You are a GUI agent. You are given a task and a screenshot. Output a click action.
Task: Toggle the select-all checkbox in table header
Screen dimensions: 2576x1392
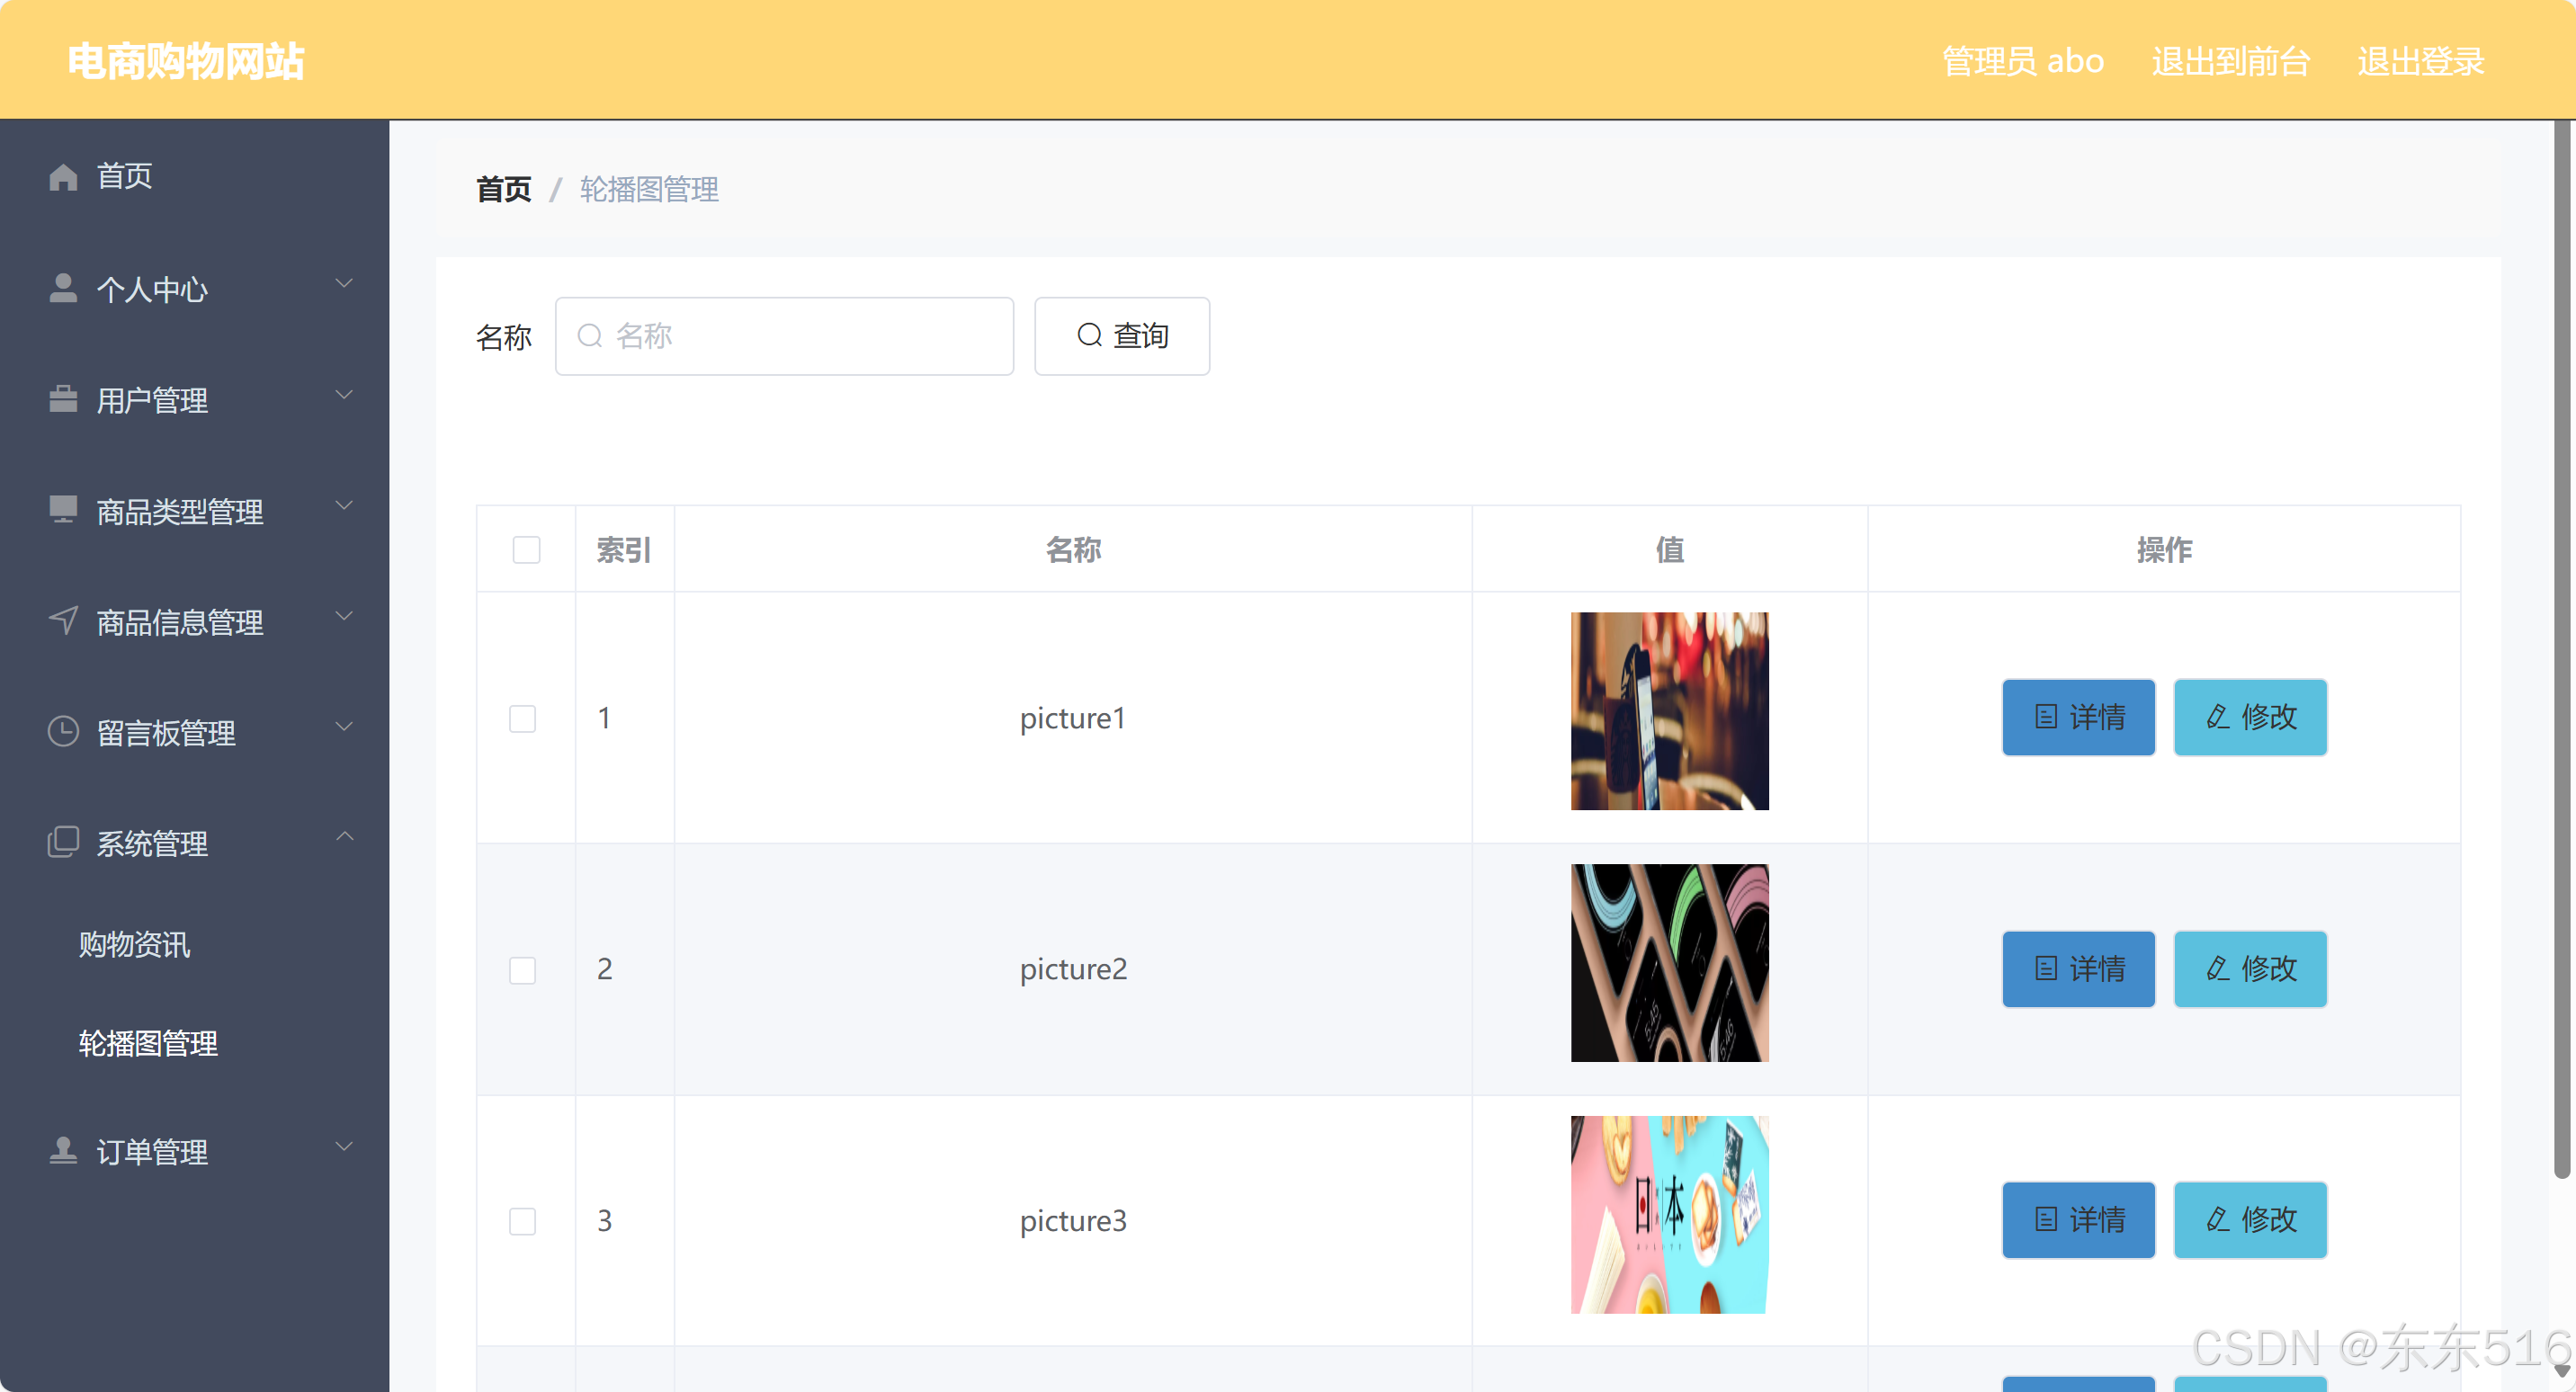(x=526, y=550)
